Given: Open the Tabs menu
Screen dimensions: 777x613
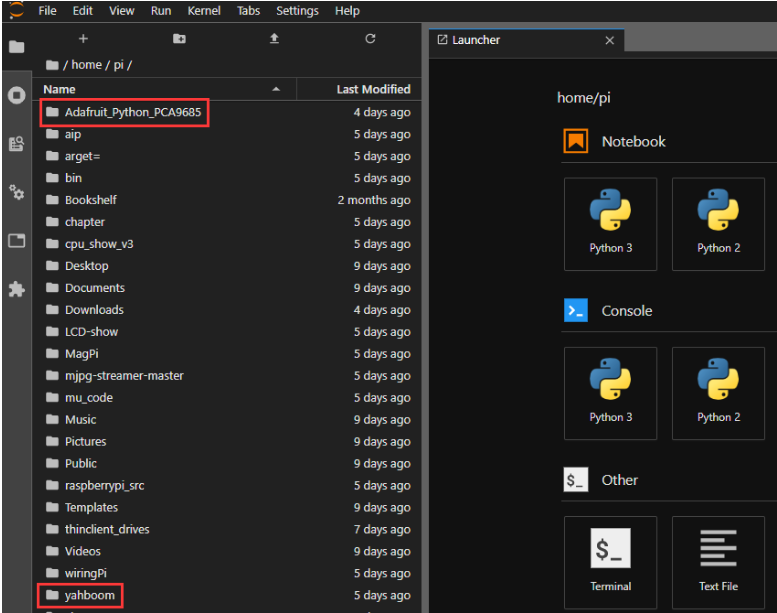Looking at the screenshot, I should point(248,11).
